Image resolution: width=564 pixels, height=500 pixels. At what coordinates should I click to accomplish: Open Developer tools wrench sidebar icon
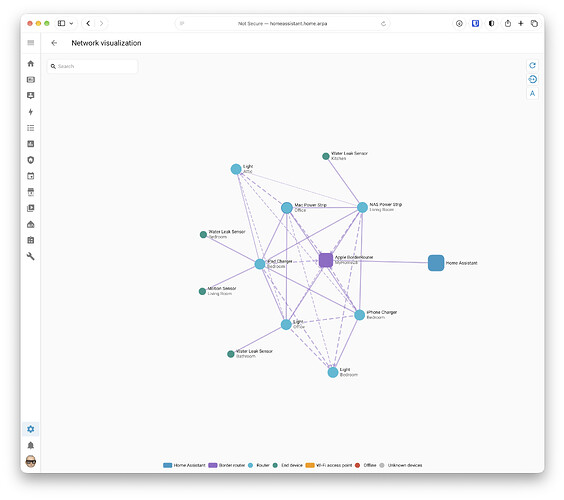(x=31, y=256)
